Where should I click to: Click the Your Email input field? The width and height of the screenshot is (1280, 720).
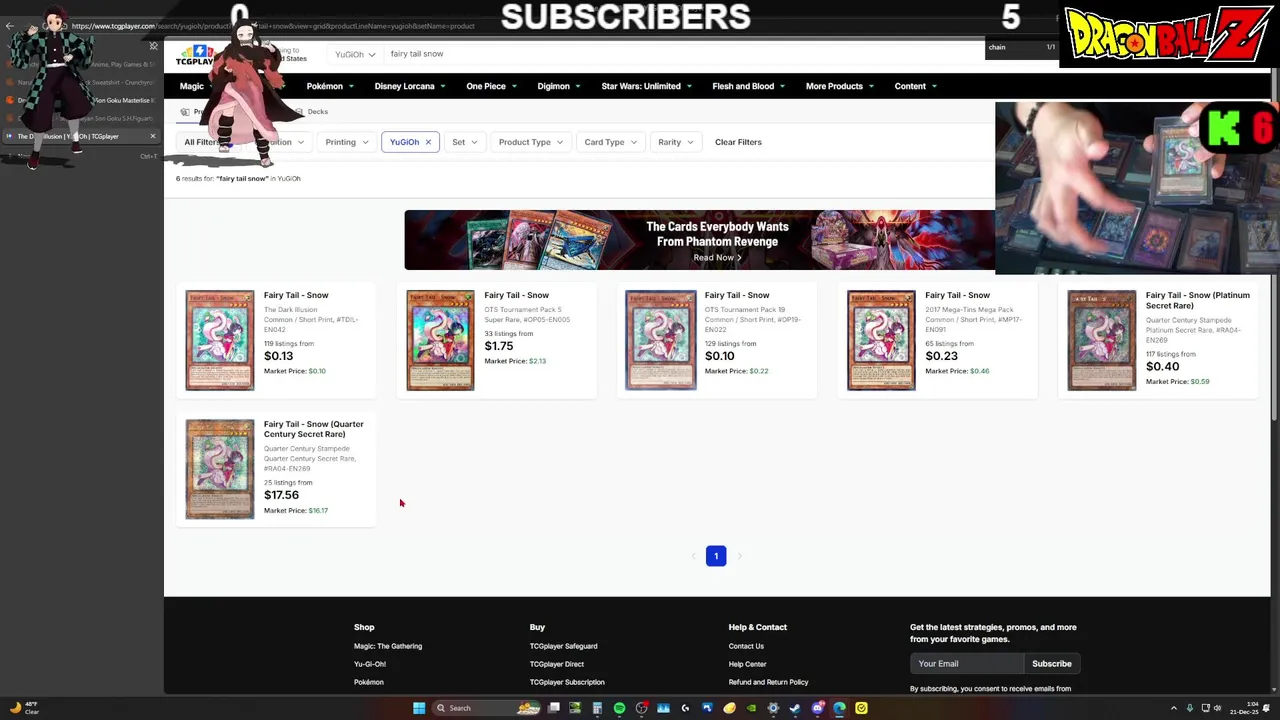coord(967,664)
